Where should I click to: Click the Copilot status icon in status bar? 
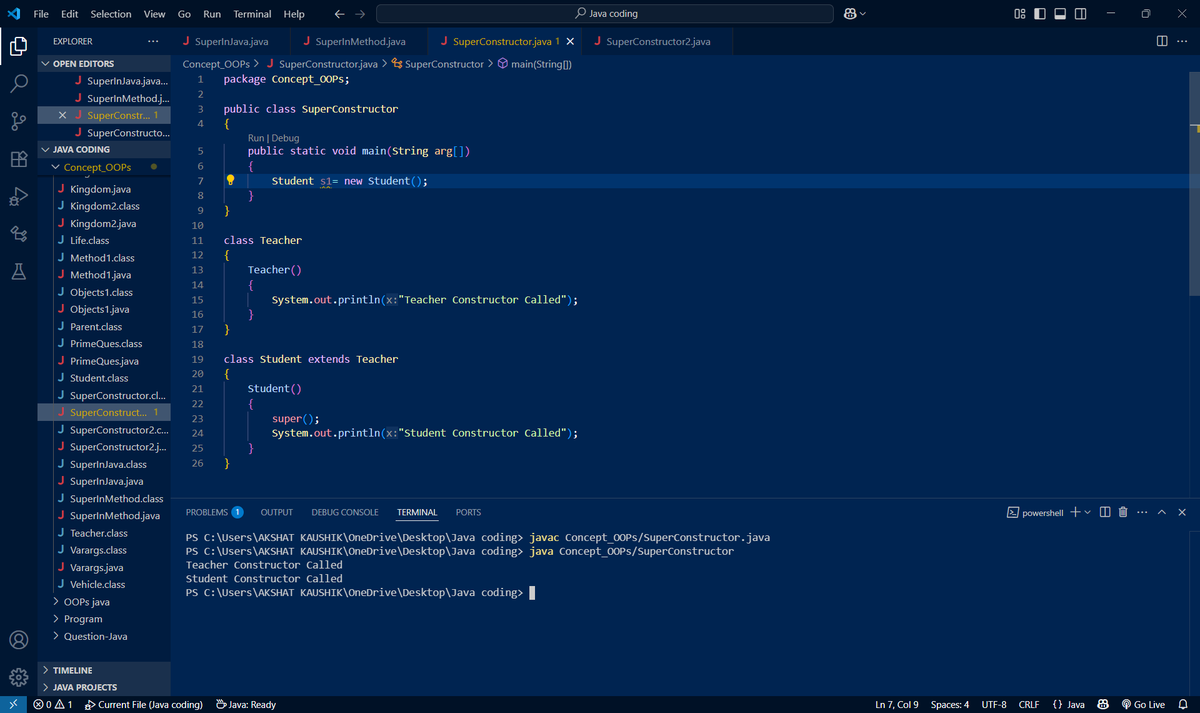[x=1104, y=705]
